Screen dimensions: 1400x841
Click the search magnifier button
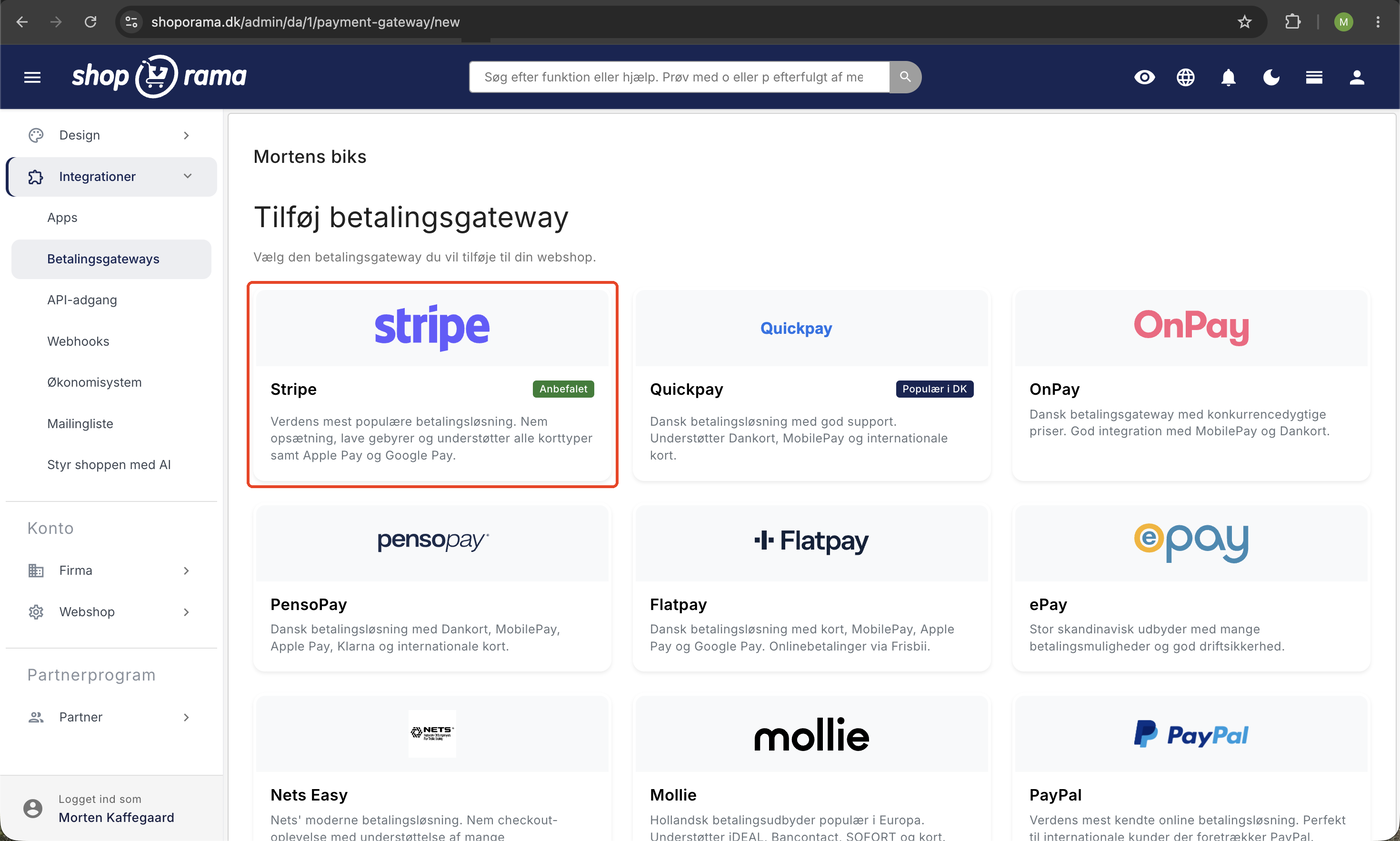click(x=905, y=77)
